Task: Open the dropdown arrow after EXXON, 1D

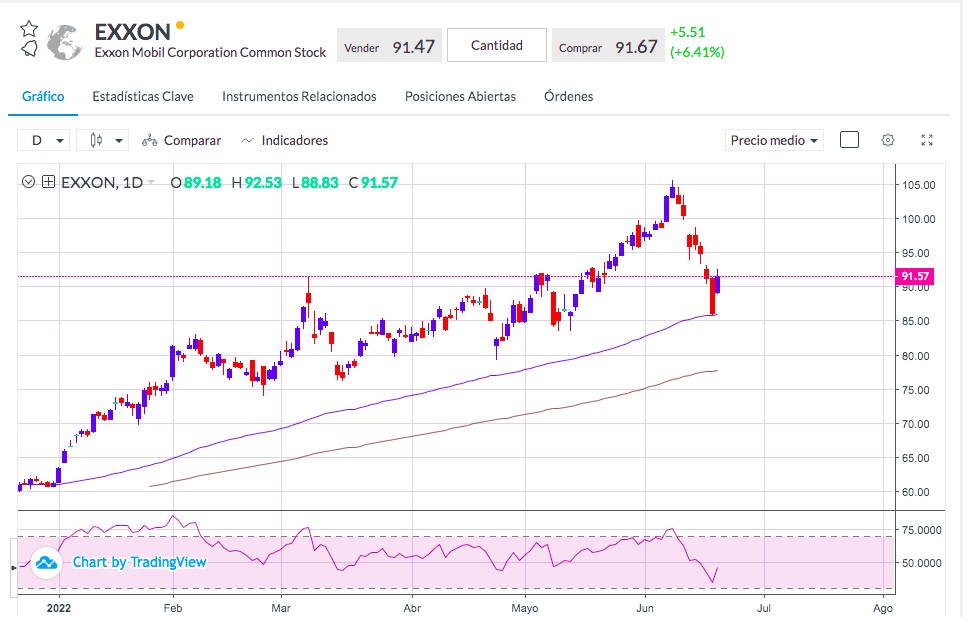Action: 151,182
